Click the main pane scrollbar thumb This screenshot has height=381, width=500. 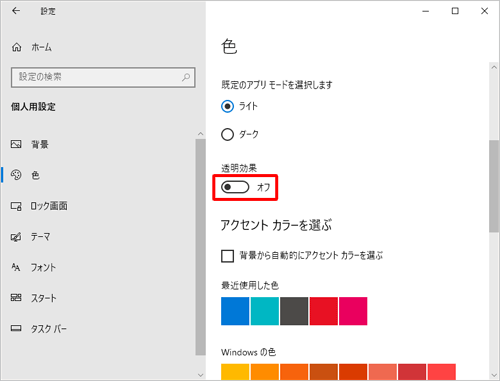[x=494, y=186]
